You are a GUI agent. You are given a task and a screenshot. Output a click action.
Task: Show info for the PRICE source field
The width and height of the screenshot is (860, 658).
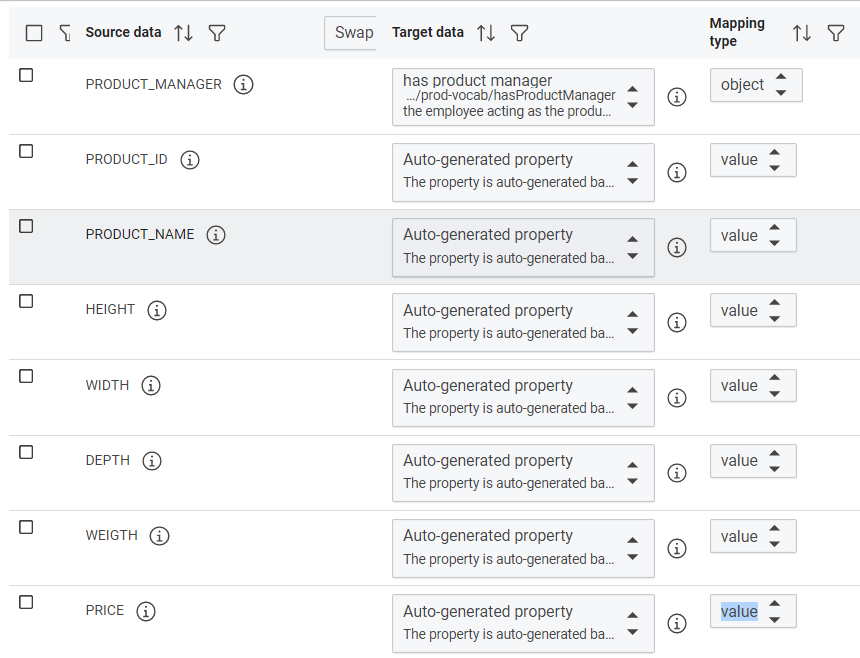click(146, 611)
